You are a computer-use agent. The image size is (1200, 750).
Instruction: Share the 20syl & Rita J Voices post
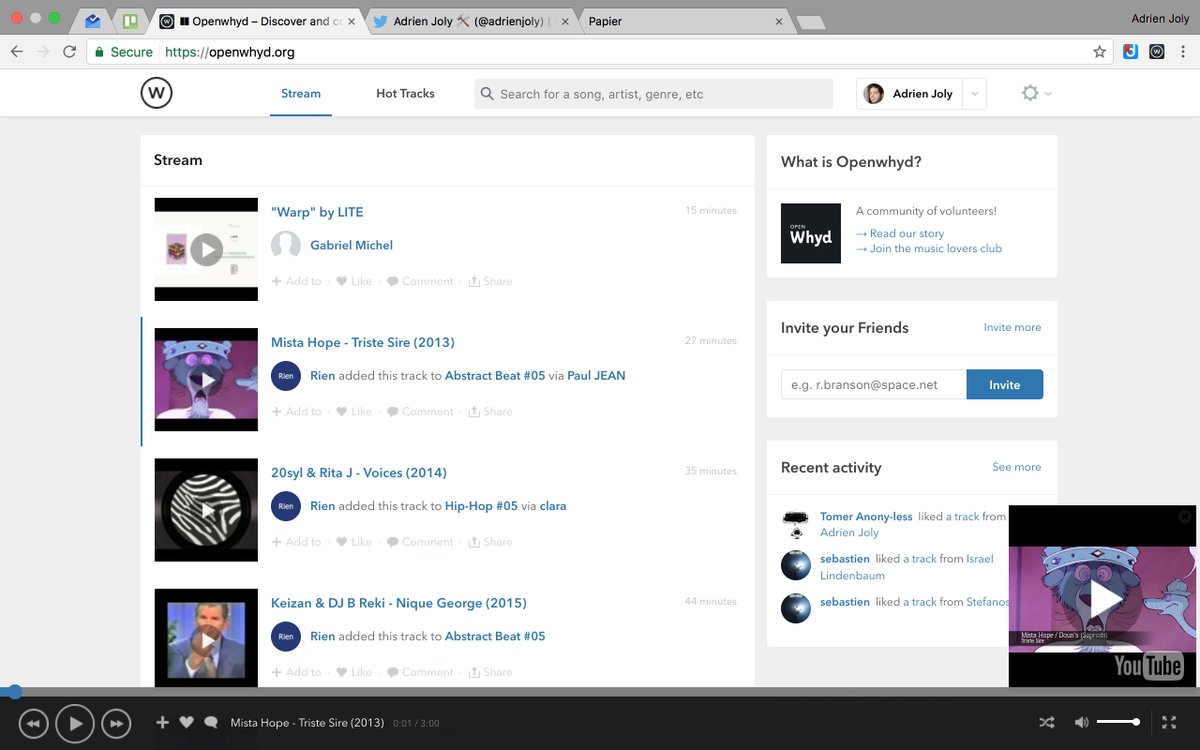pos(490,542)
